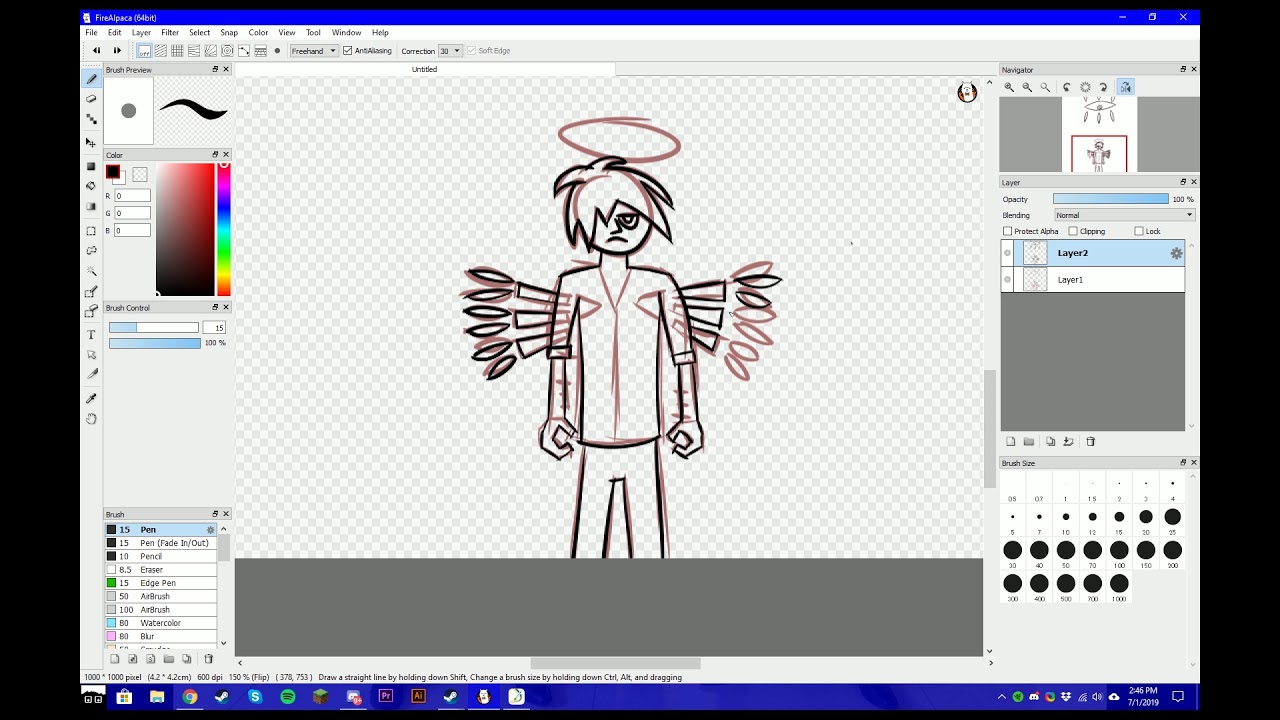Viewport: 1280px width, 720px height.
Task: Select the Text tool
Action: (x=91, y=334)
